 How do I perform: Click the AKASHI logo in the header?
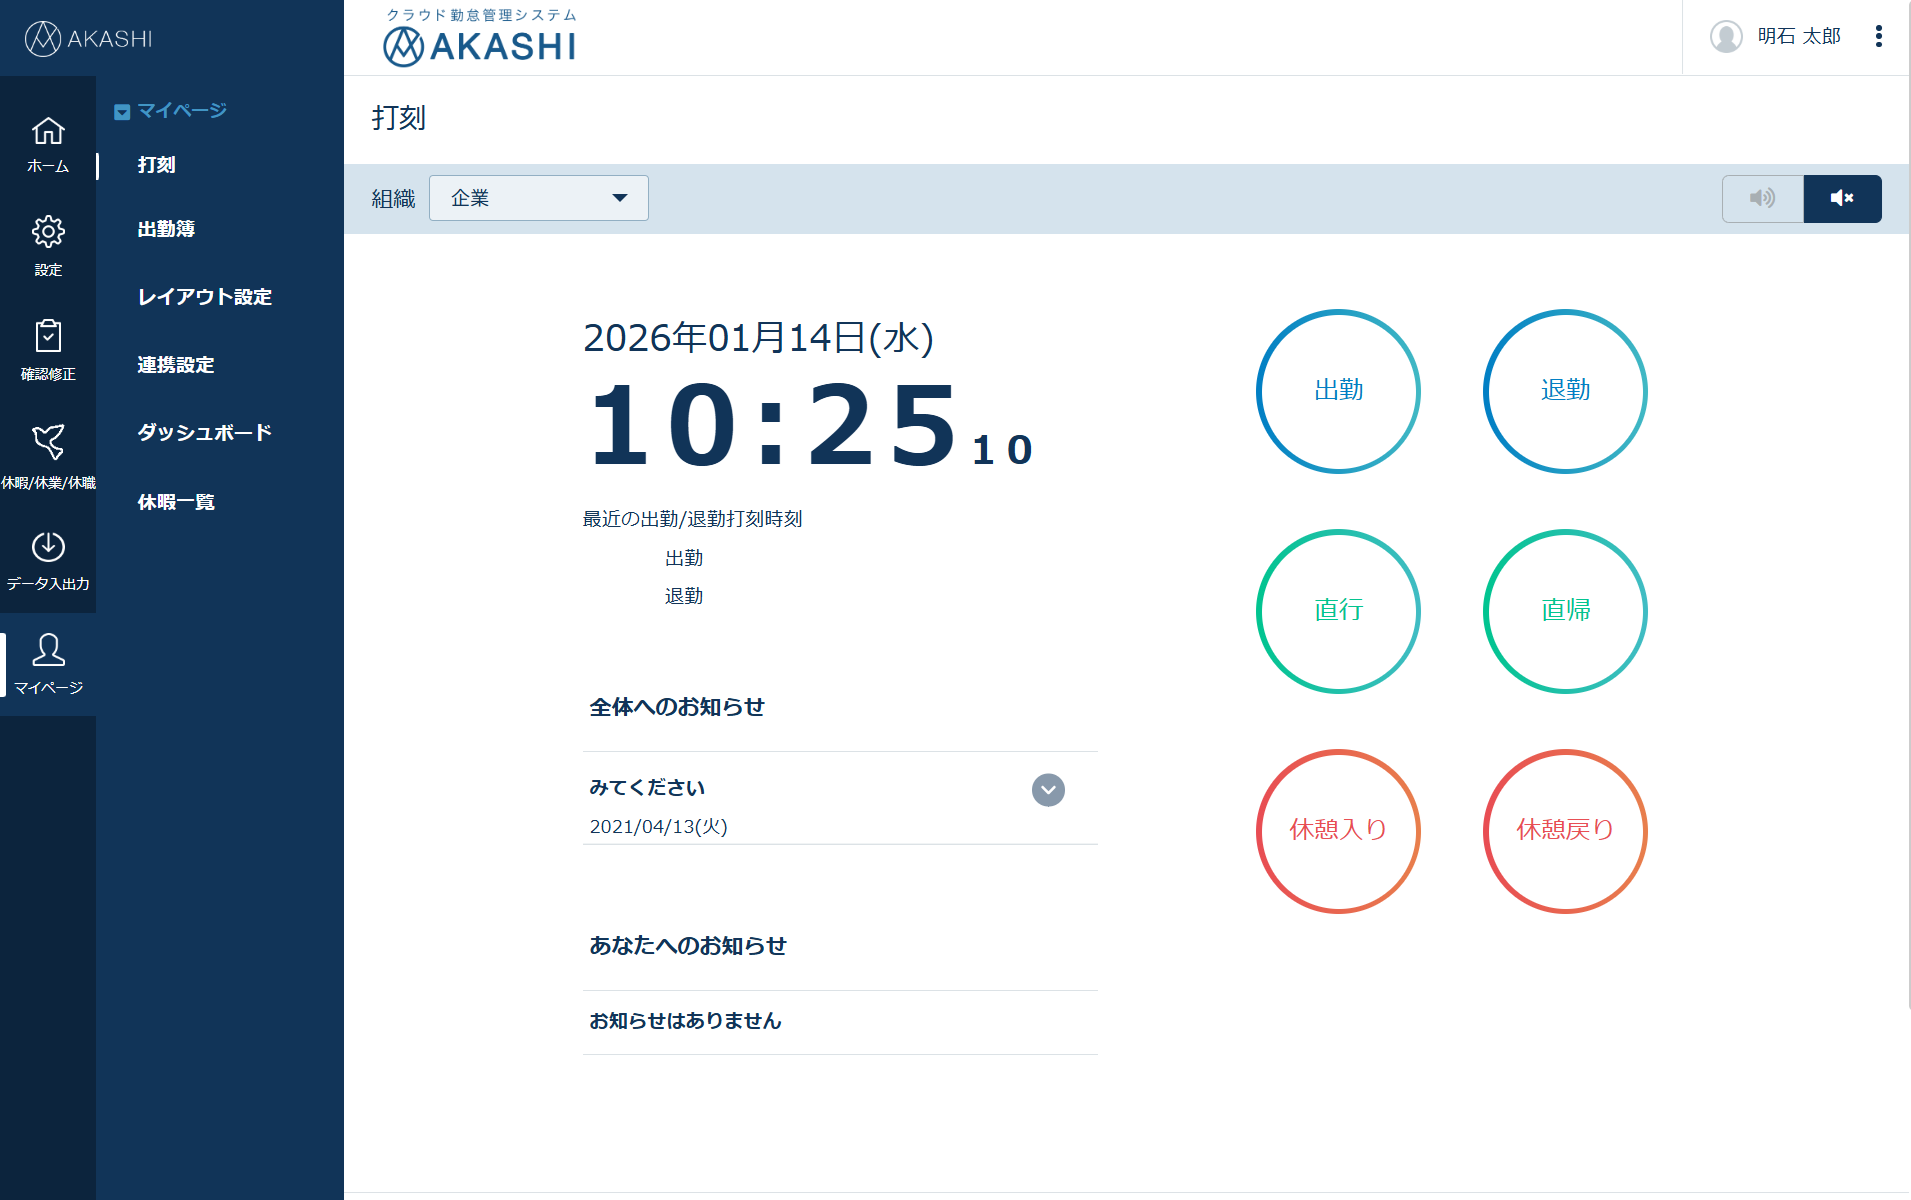480,42
